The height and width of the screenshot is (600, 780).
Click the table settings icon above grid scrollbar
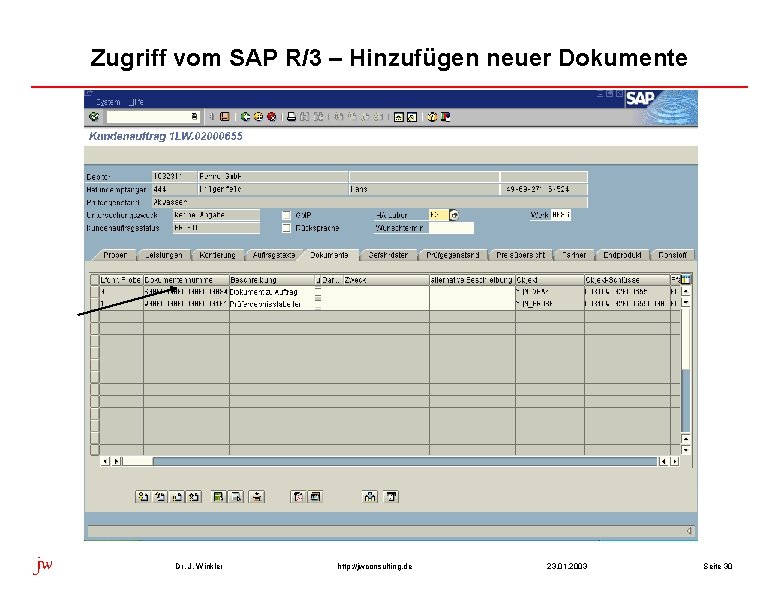click(685, 280)
